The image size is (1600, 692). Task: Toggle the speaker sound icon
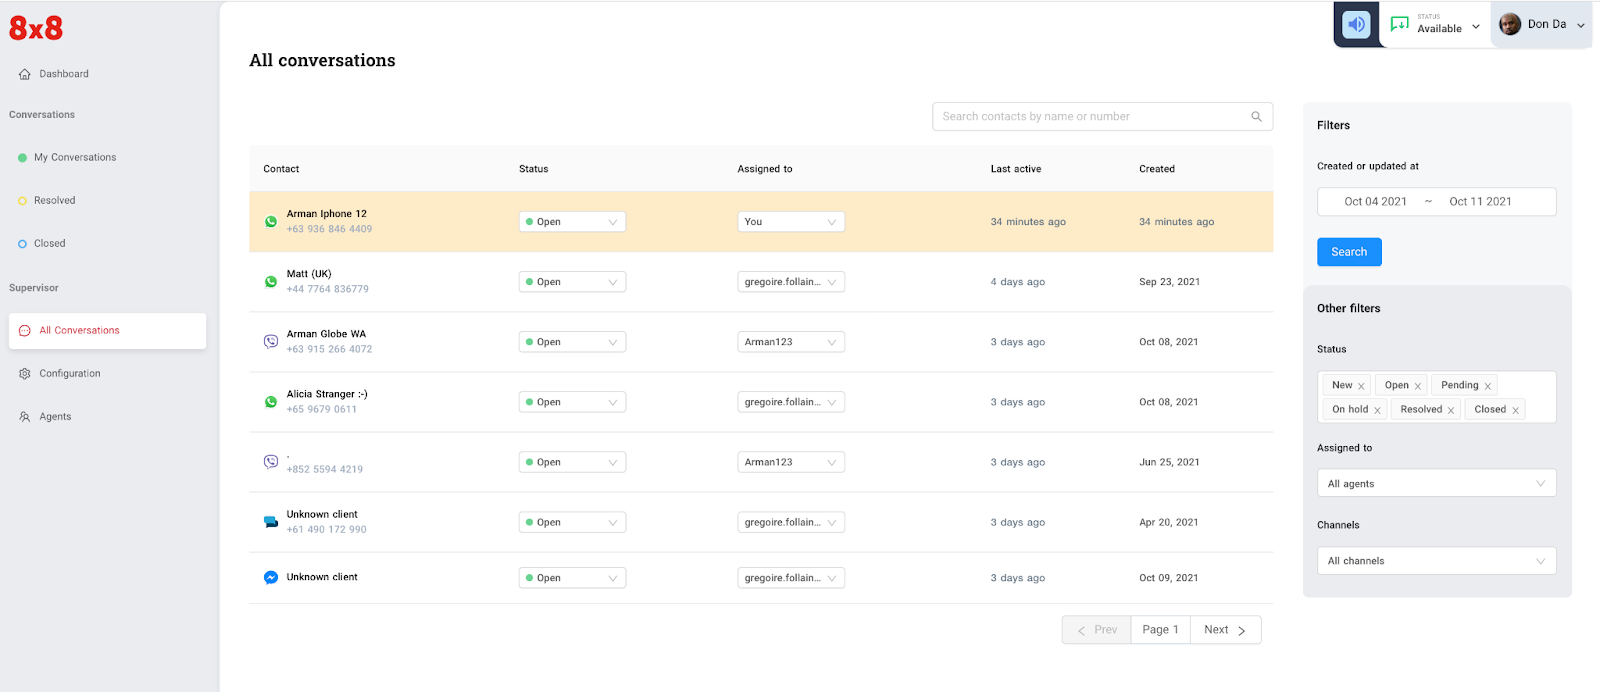1356,25
